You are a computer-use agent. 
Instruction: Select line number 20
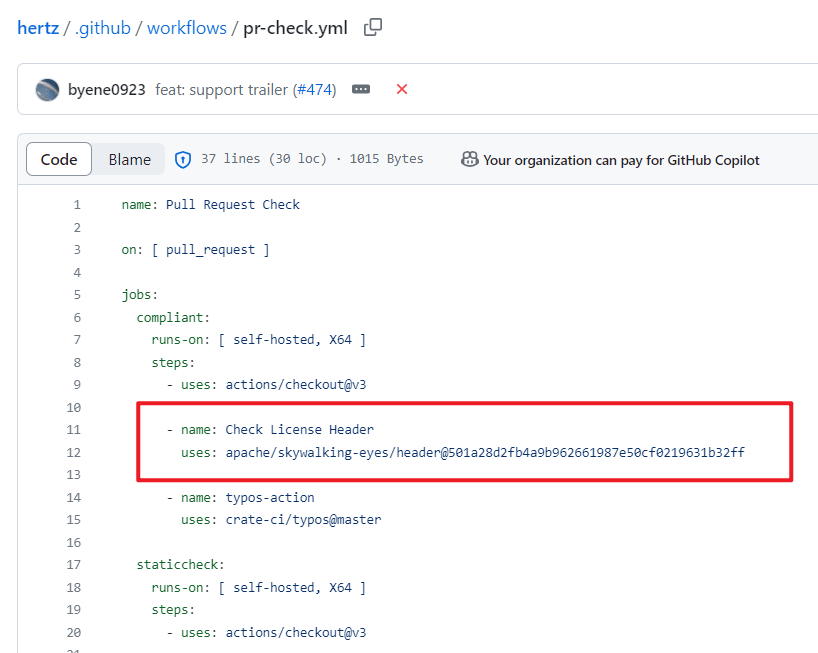pyautogui.click(x=74, y=632)
